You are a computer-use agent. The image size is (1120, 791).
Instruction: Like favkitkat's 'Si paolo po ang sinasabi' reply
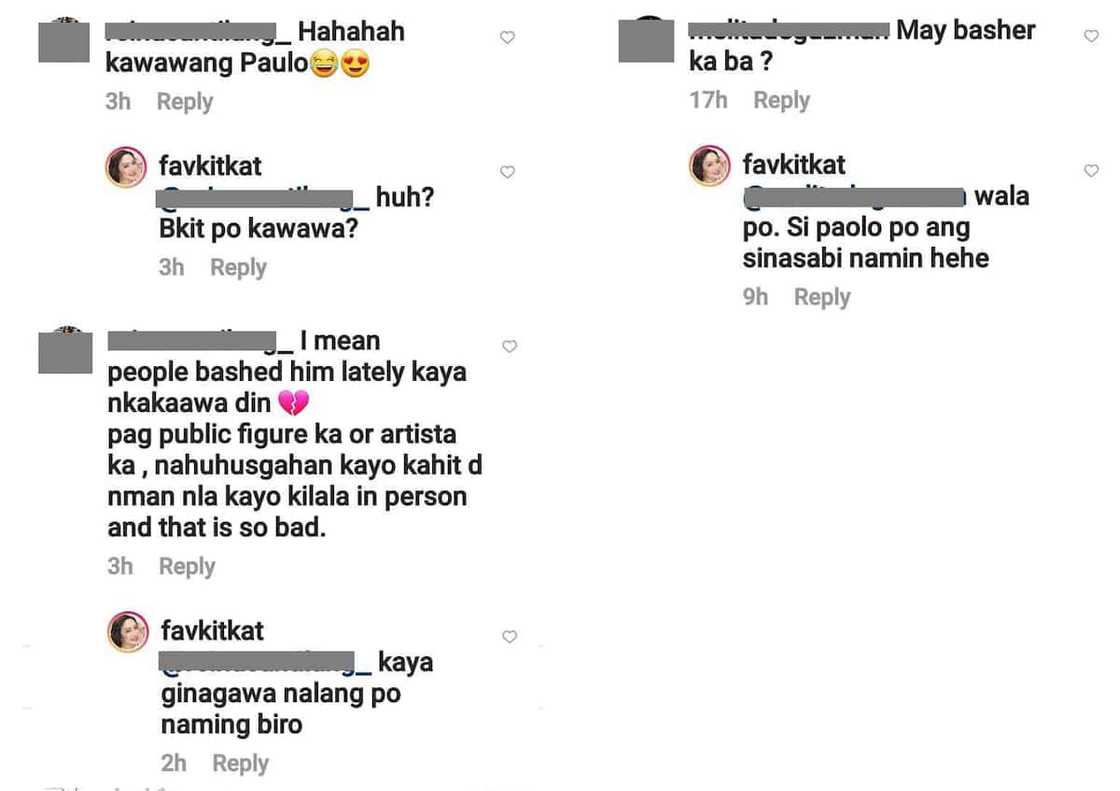coord(1091,170)
